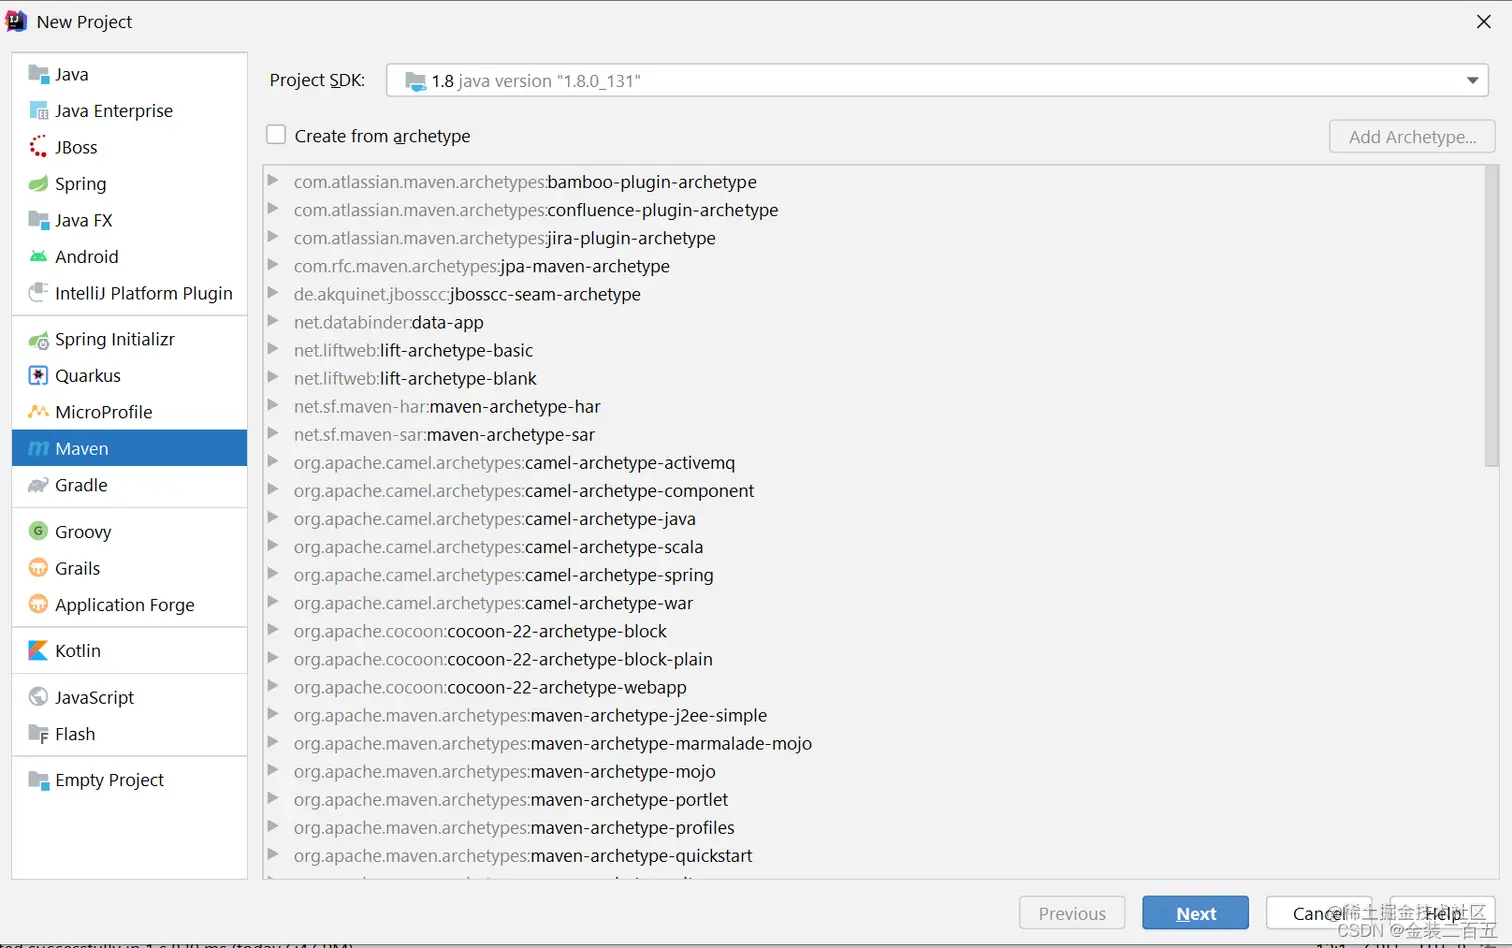Click the Java FX folder icon
The image size is (1512, 948).
click(x=38, y=220)
